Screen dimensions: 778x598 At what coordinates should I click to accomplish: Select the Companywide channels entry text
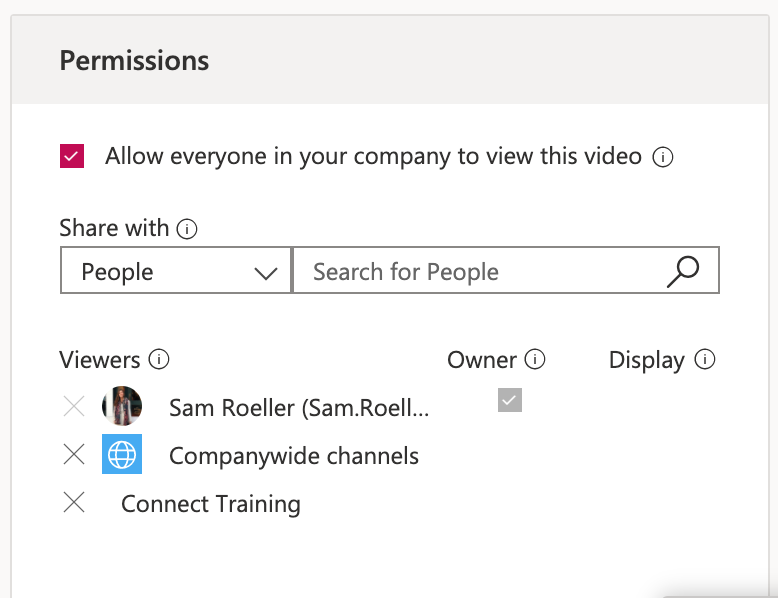(x=294, y=456)
